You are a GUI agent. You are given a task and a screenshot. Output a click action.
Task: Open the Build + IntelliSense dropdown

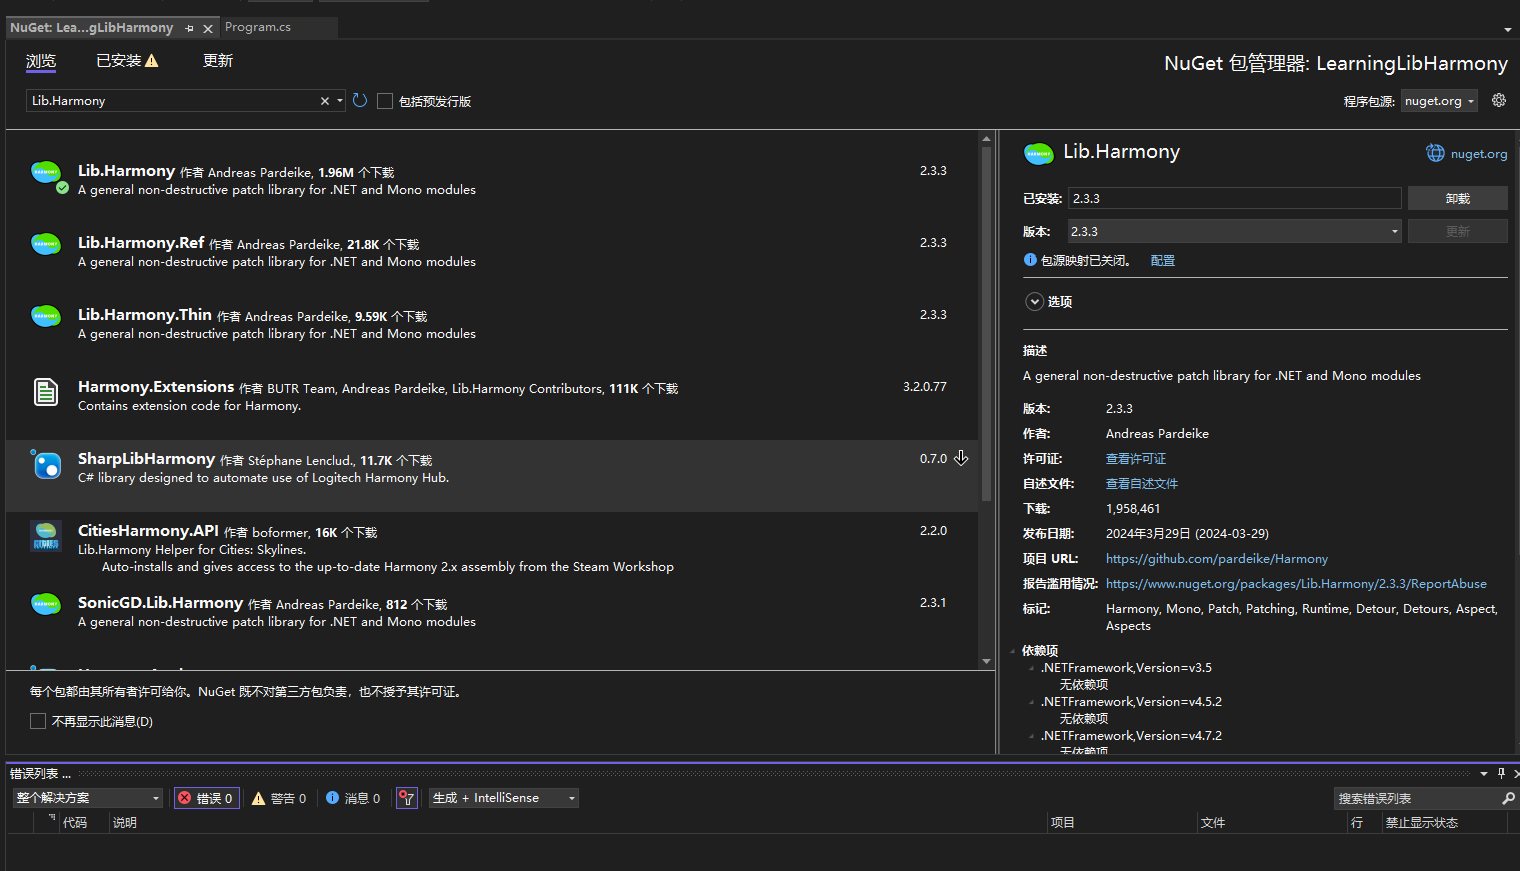click(504, 798)
